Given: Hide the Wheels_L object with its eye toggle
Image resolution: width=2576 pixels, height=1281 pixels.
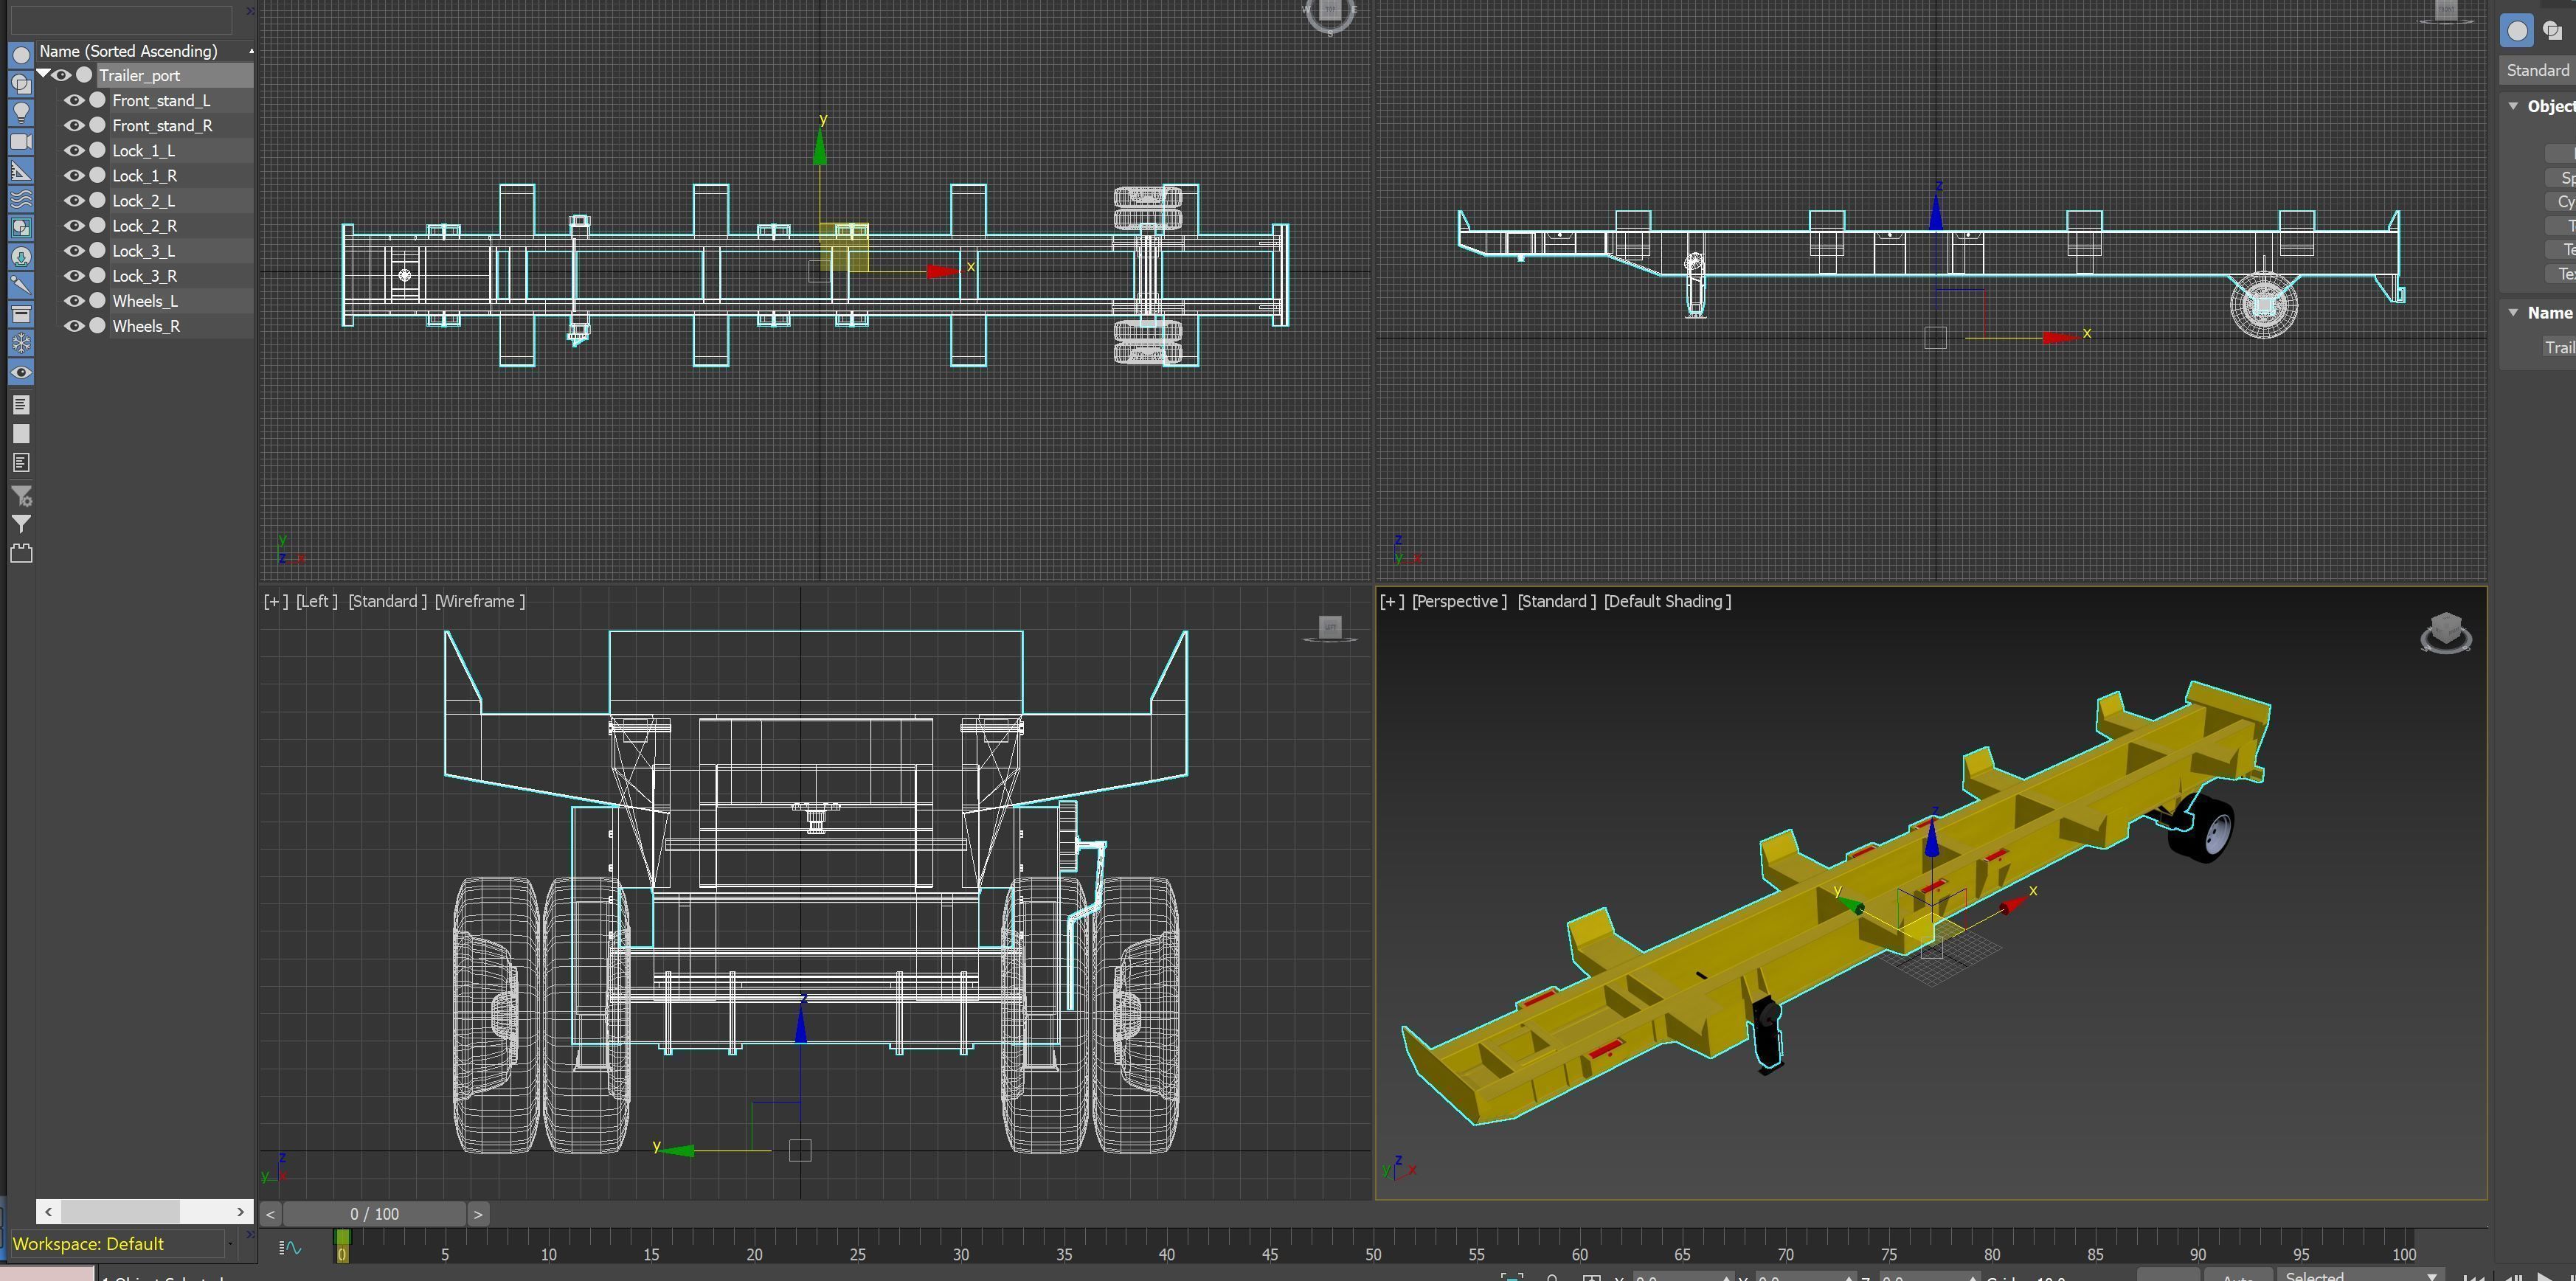Looking at the screenshot, I should tap(75, 300).
